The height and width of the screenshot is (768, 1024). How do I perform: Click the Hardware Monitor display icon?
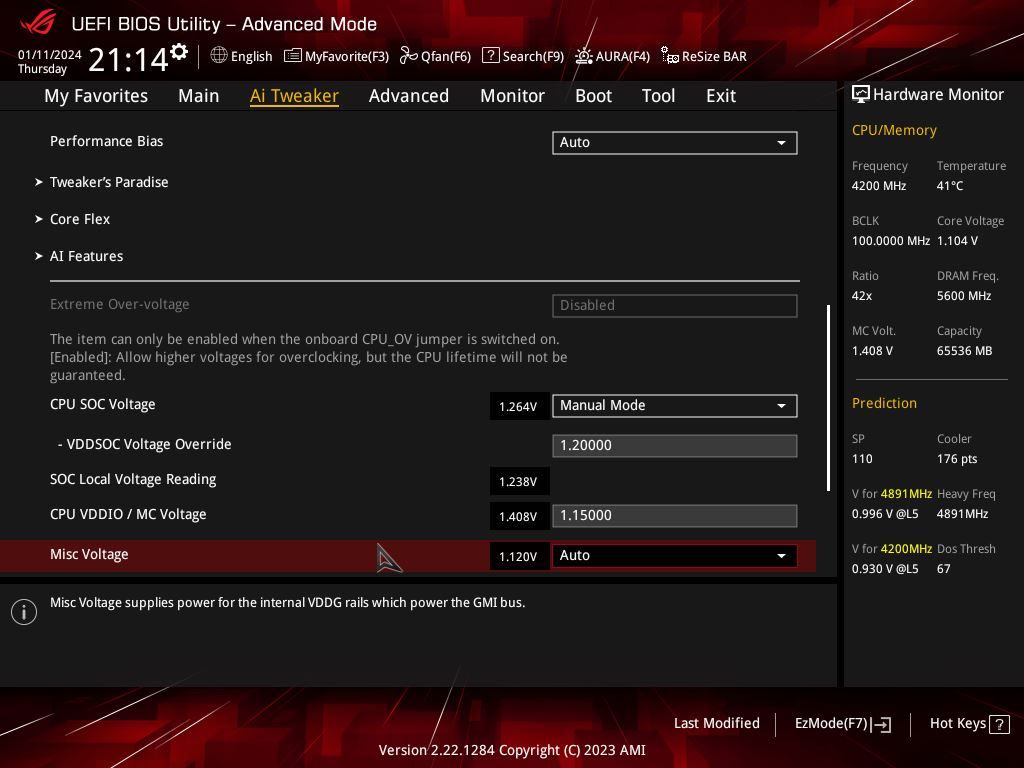[x=861, y=95]
